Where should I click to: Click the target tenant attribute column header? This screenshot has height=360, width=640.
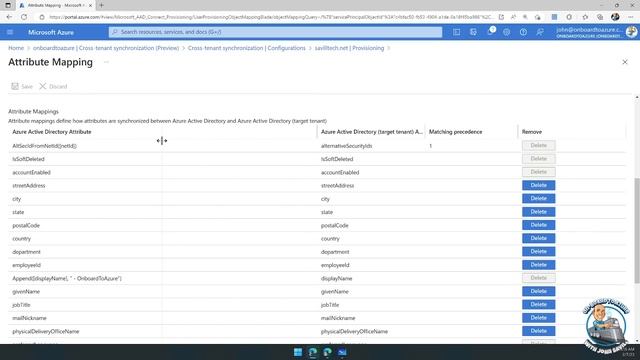click(x=372, y=132)
